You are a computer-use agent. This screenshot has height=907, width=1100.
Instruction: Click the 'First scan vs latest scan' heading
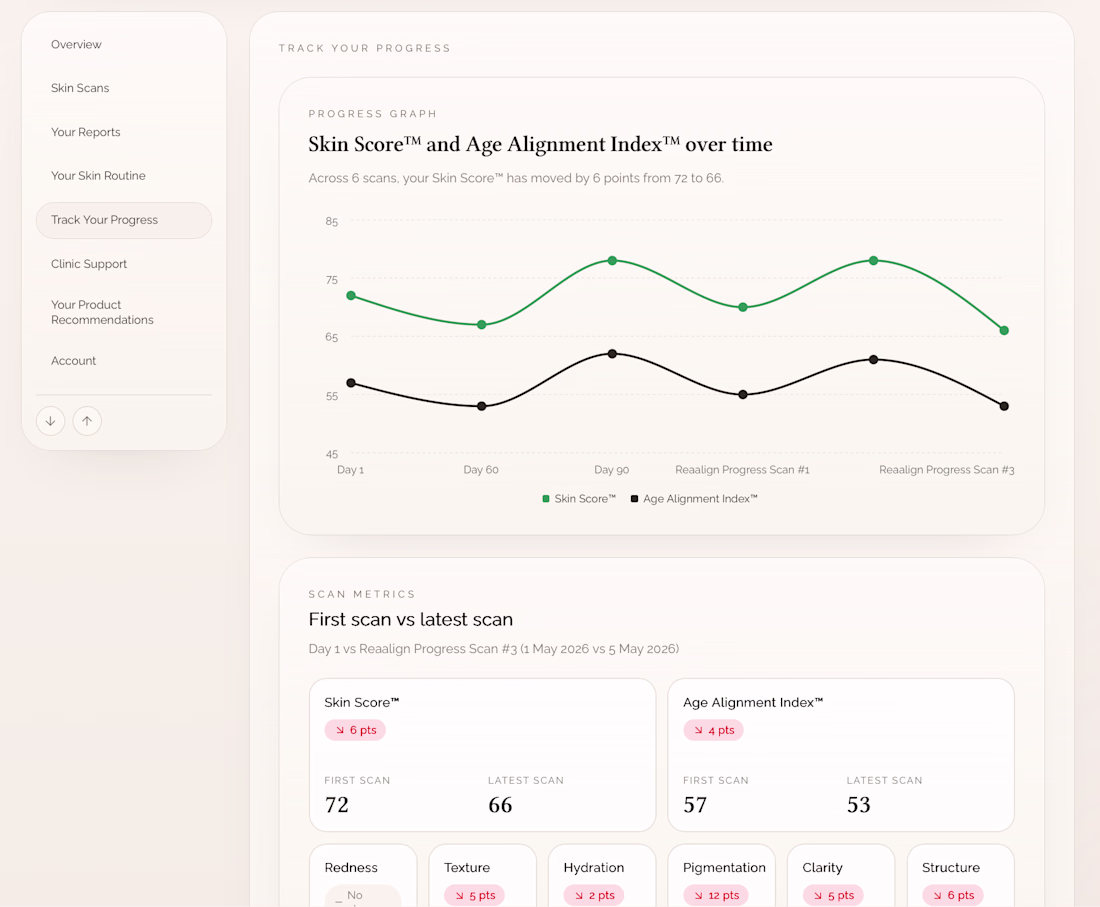(411, 619)
